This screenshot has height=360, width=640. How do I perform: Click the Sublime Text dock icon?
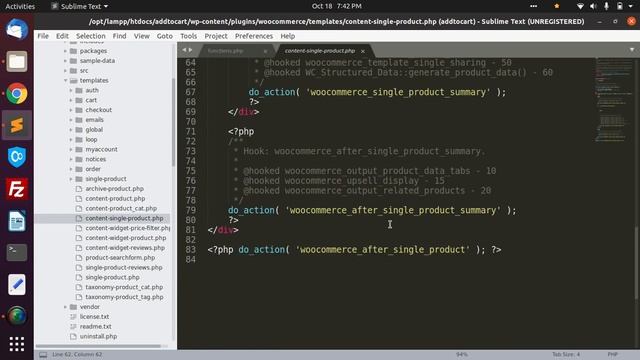[x=17, y=125]
